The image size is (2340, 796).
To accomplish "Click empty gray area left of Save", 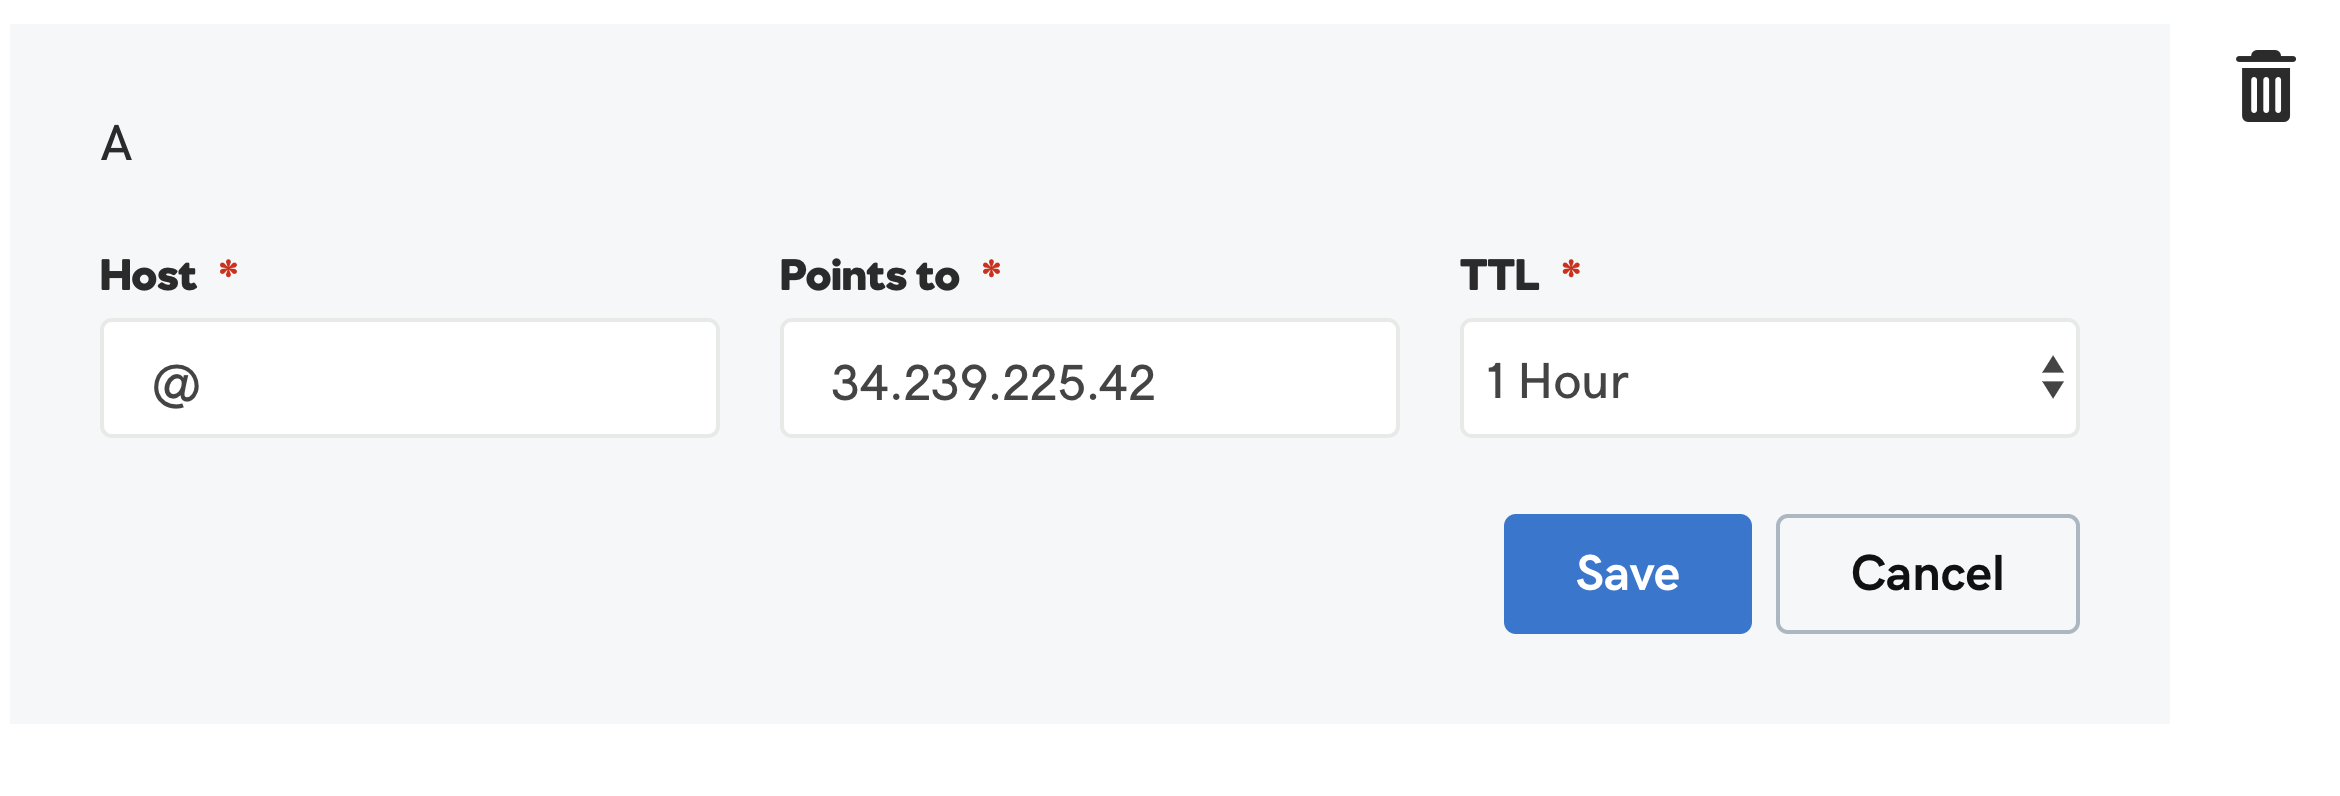I will click(800, 574).
